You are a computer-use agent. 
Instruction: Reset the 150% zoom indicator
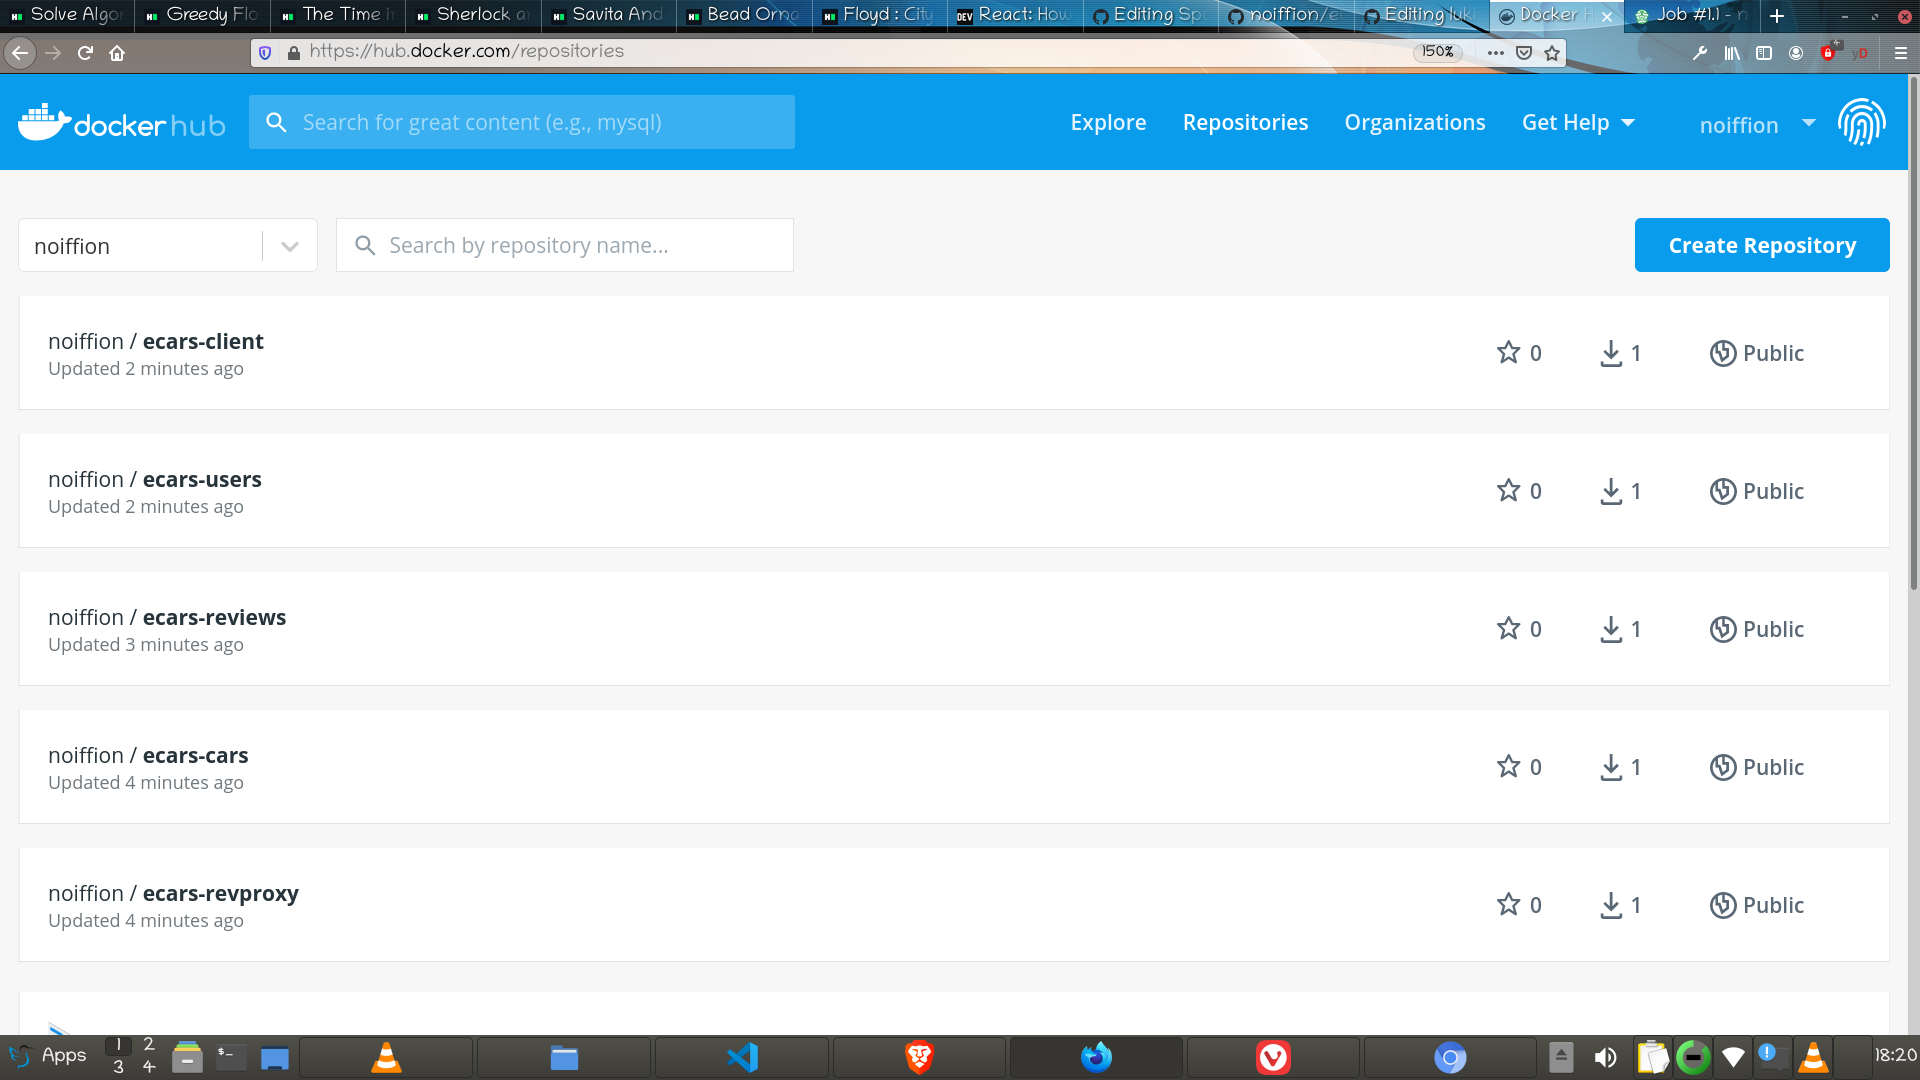click(x=1437, y=52)
